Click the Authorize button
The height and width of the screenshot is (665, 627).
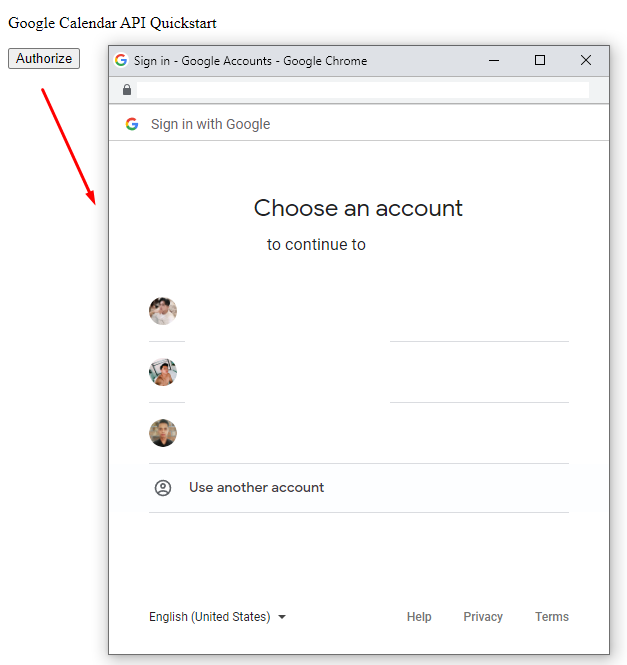[44, 59]
